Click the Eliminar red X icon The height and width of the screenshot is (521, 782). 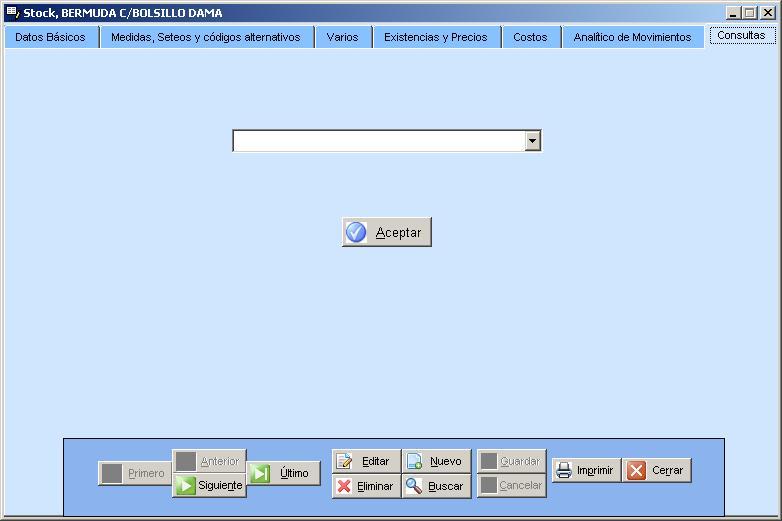(345, 486)
